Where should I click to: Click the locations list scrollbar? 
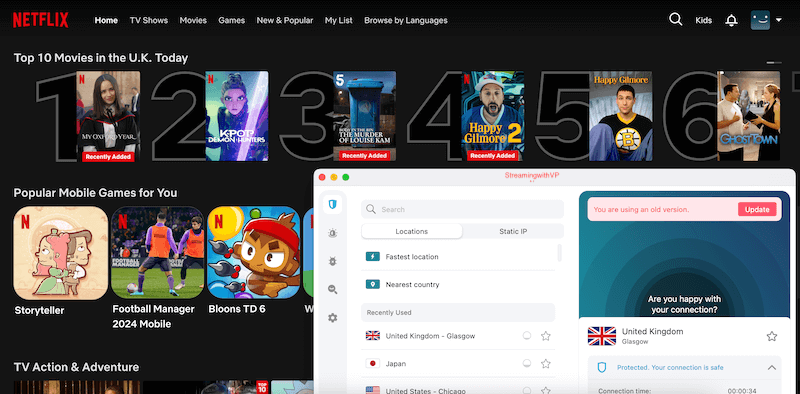point(559,253)
